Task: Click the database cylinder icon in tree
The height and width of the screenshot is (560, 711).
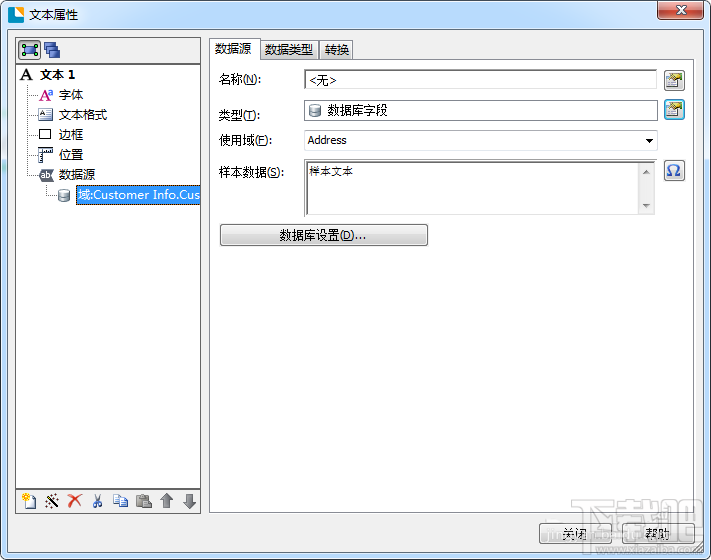Action: click(x=64, y=195)
